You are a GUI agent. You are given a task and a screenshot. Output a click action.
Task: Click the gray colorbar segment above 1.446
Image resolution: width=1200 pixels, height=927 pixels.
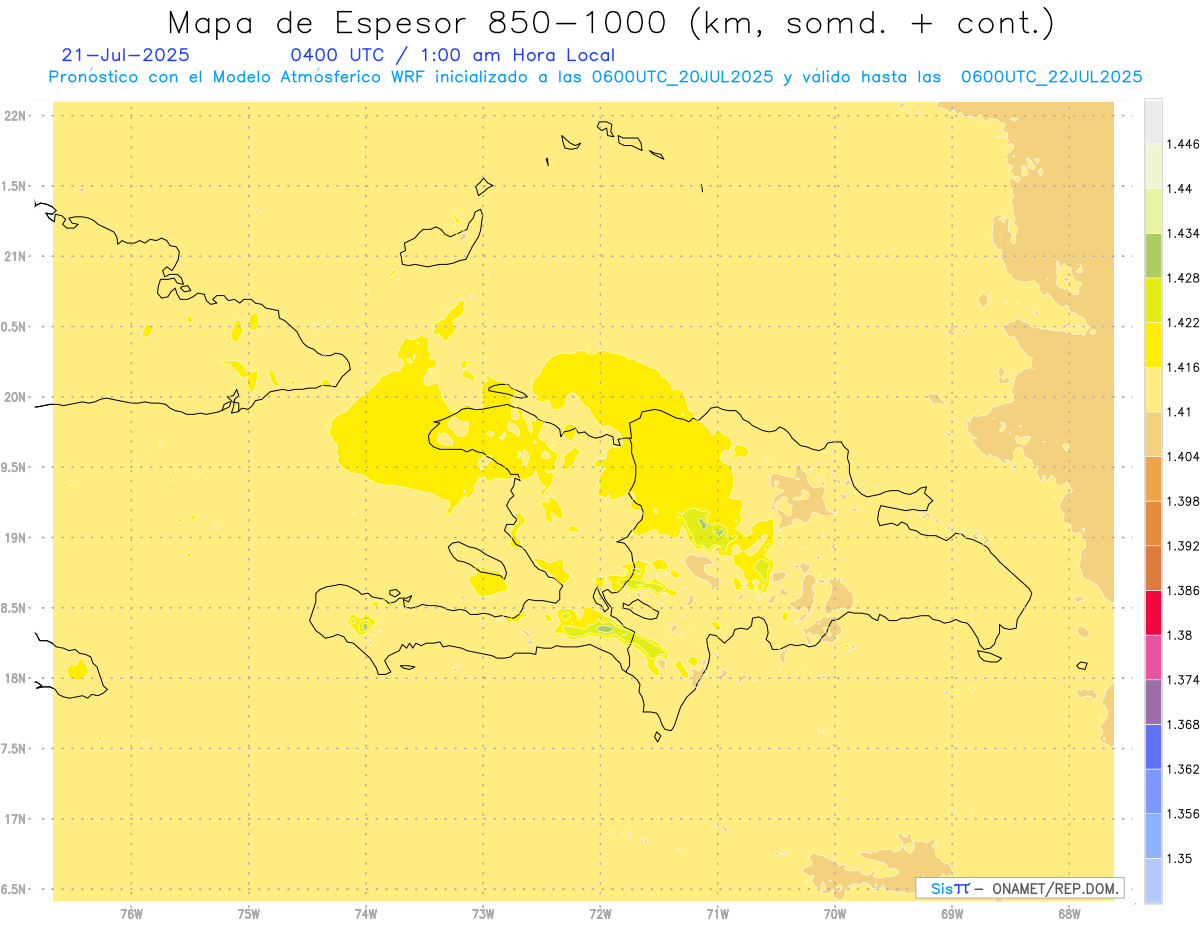1153,121
